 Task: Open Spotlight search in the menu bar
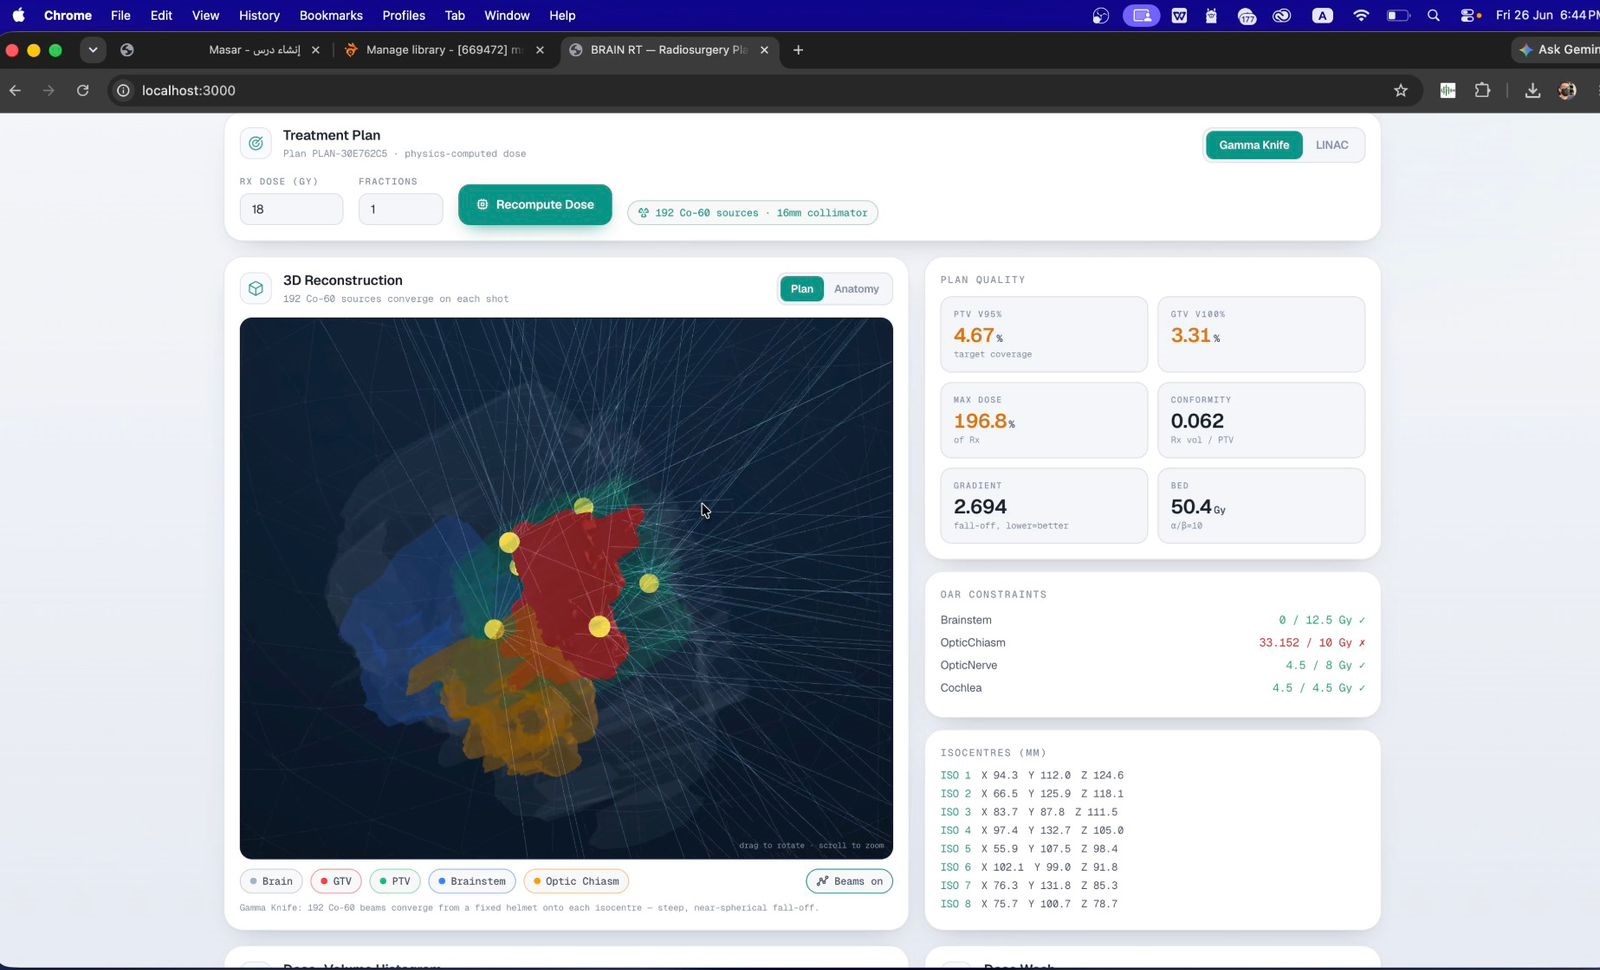pyautogui.click(x=1434, y=15)
